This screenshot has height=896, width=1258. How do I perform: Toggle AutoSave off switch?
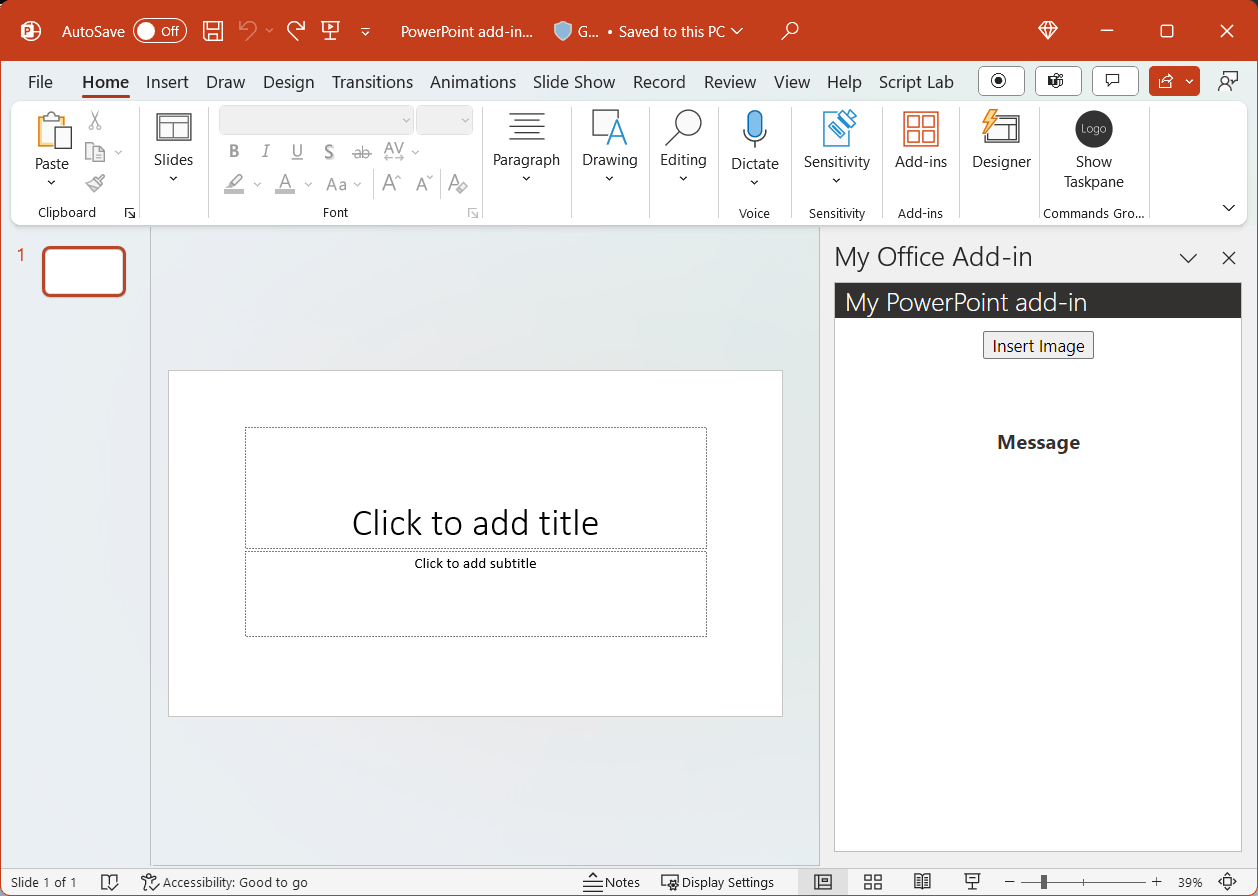[159, 31]
